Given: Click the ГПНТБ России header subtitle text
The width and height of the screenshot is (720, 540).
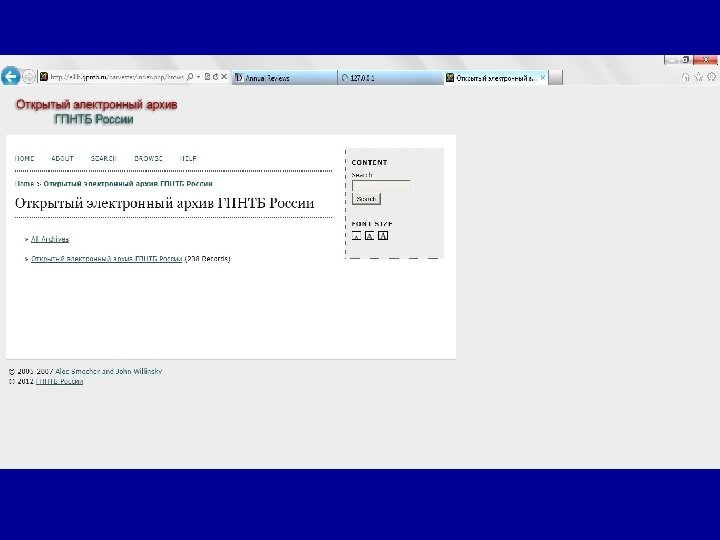Looking at the screenshot, I should (94, 119).
